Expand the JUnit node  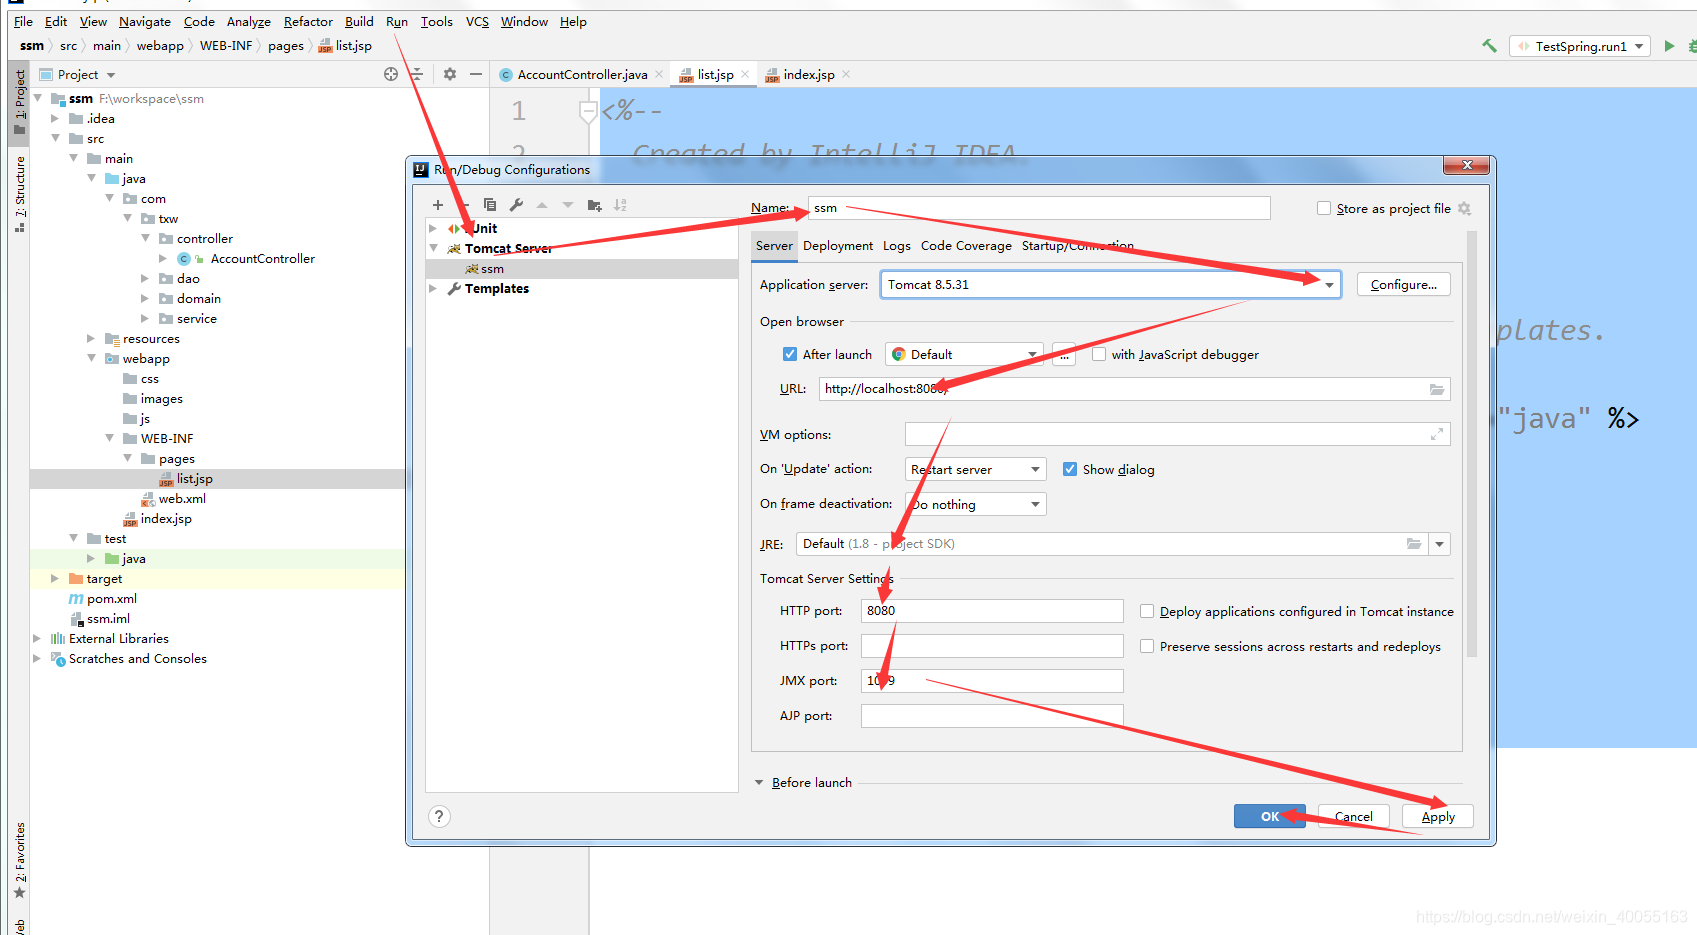[433, 228]
